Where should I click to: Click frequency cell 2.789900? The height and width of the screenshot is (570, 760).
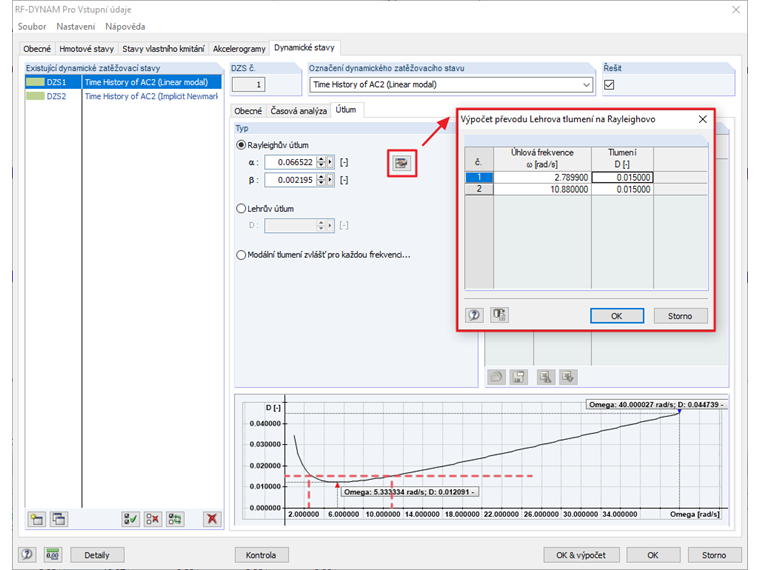[542, 177]
